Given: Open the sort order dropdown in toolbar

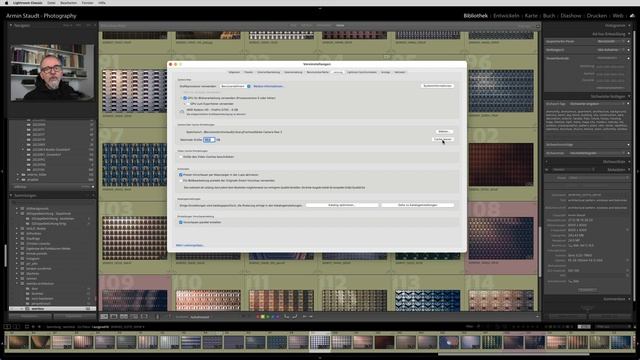Looking at the screenshot, I should (200, 317).
